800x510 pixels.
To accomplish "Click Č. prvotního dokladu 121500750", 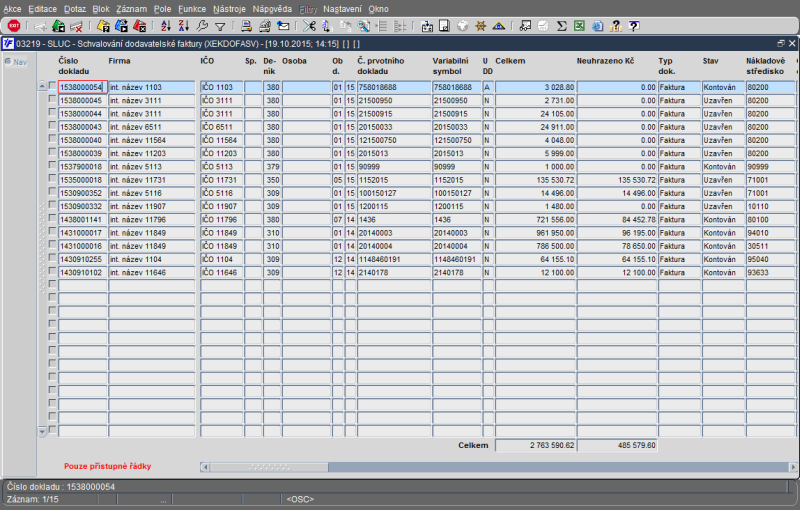I will pos(394,140).
